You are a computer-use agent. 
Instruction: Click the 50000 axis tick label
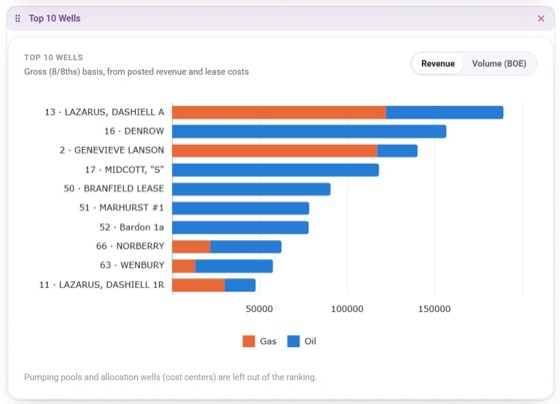[259, 309]
